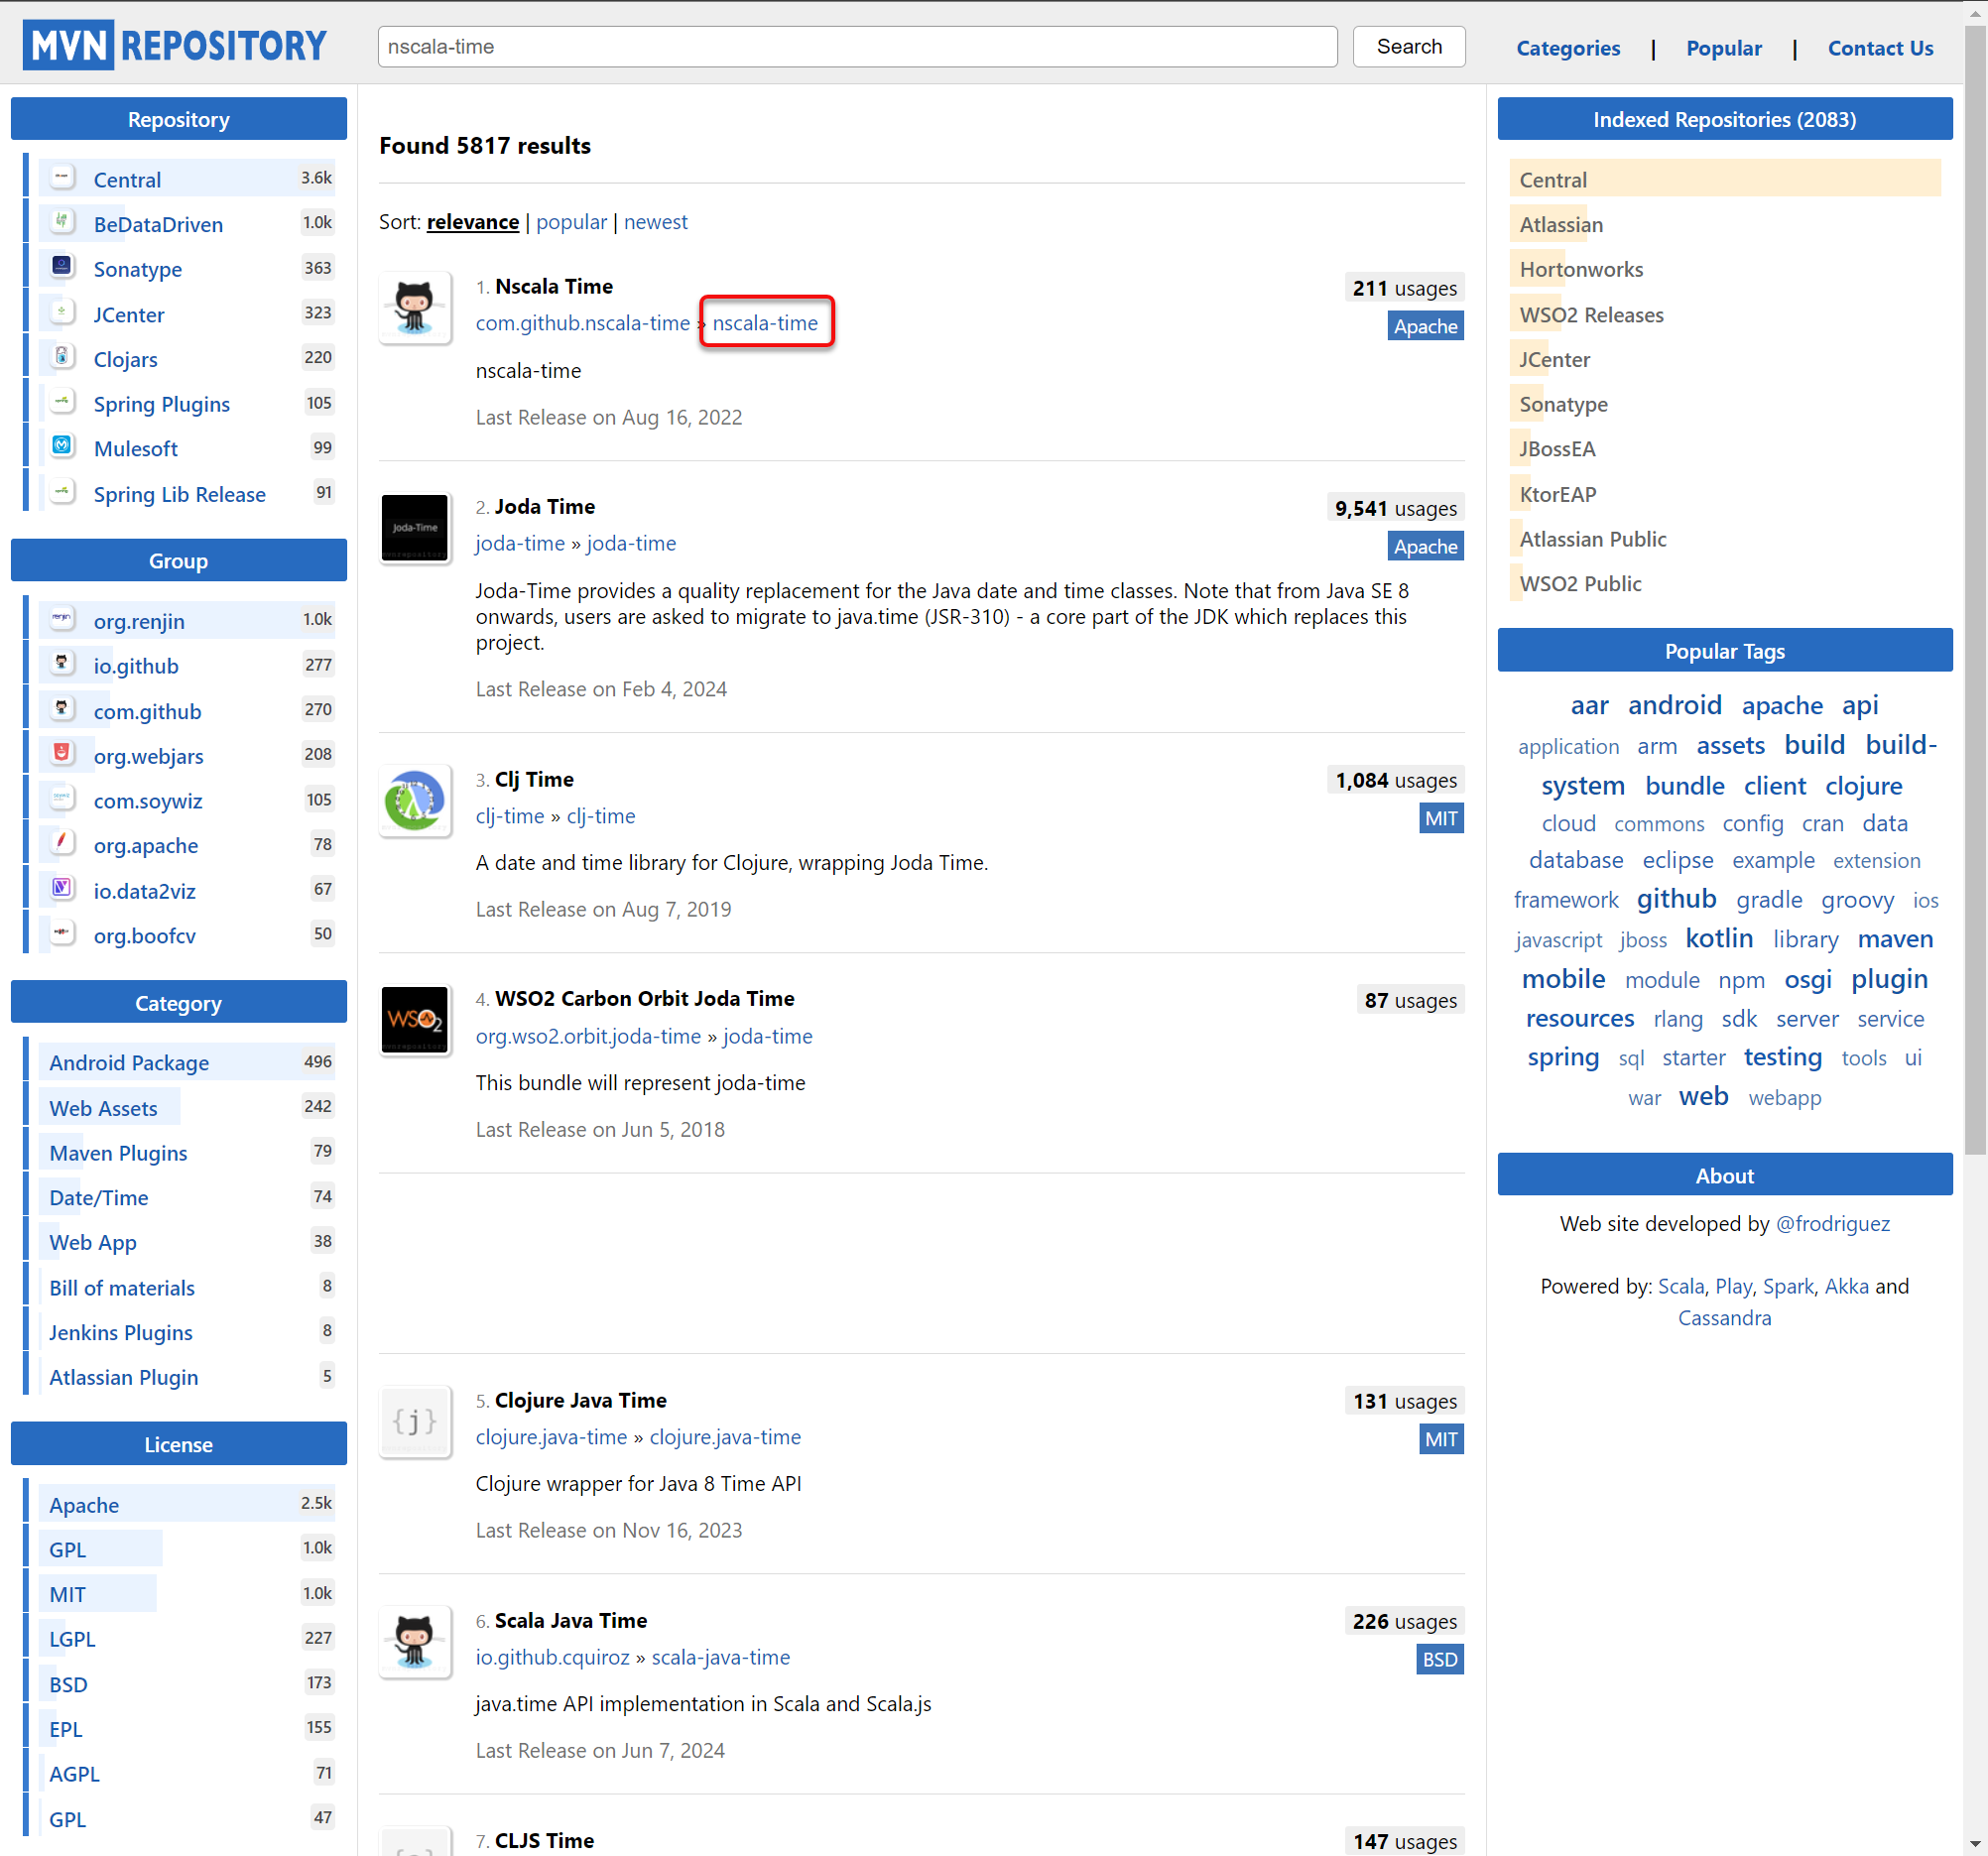Image resolution: width=1988 pixels, height=1856 pixels.
Task: Open the nscala-time artifact link
Action: [x=765, y=323]
